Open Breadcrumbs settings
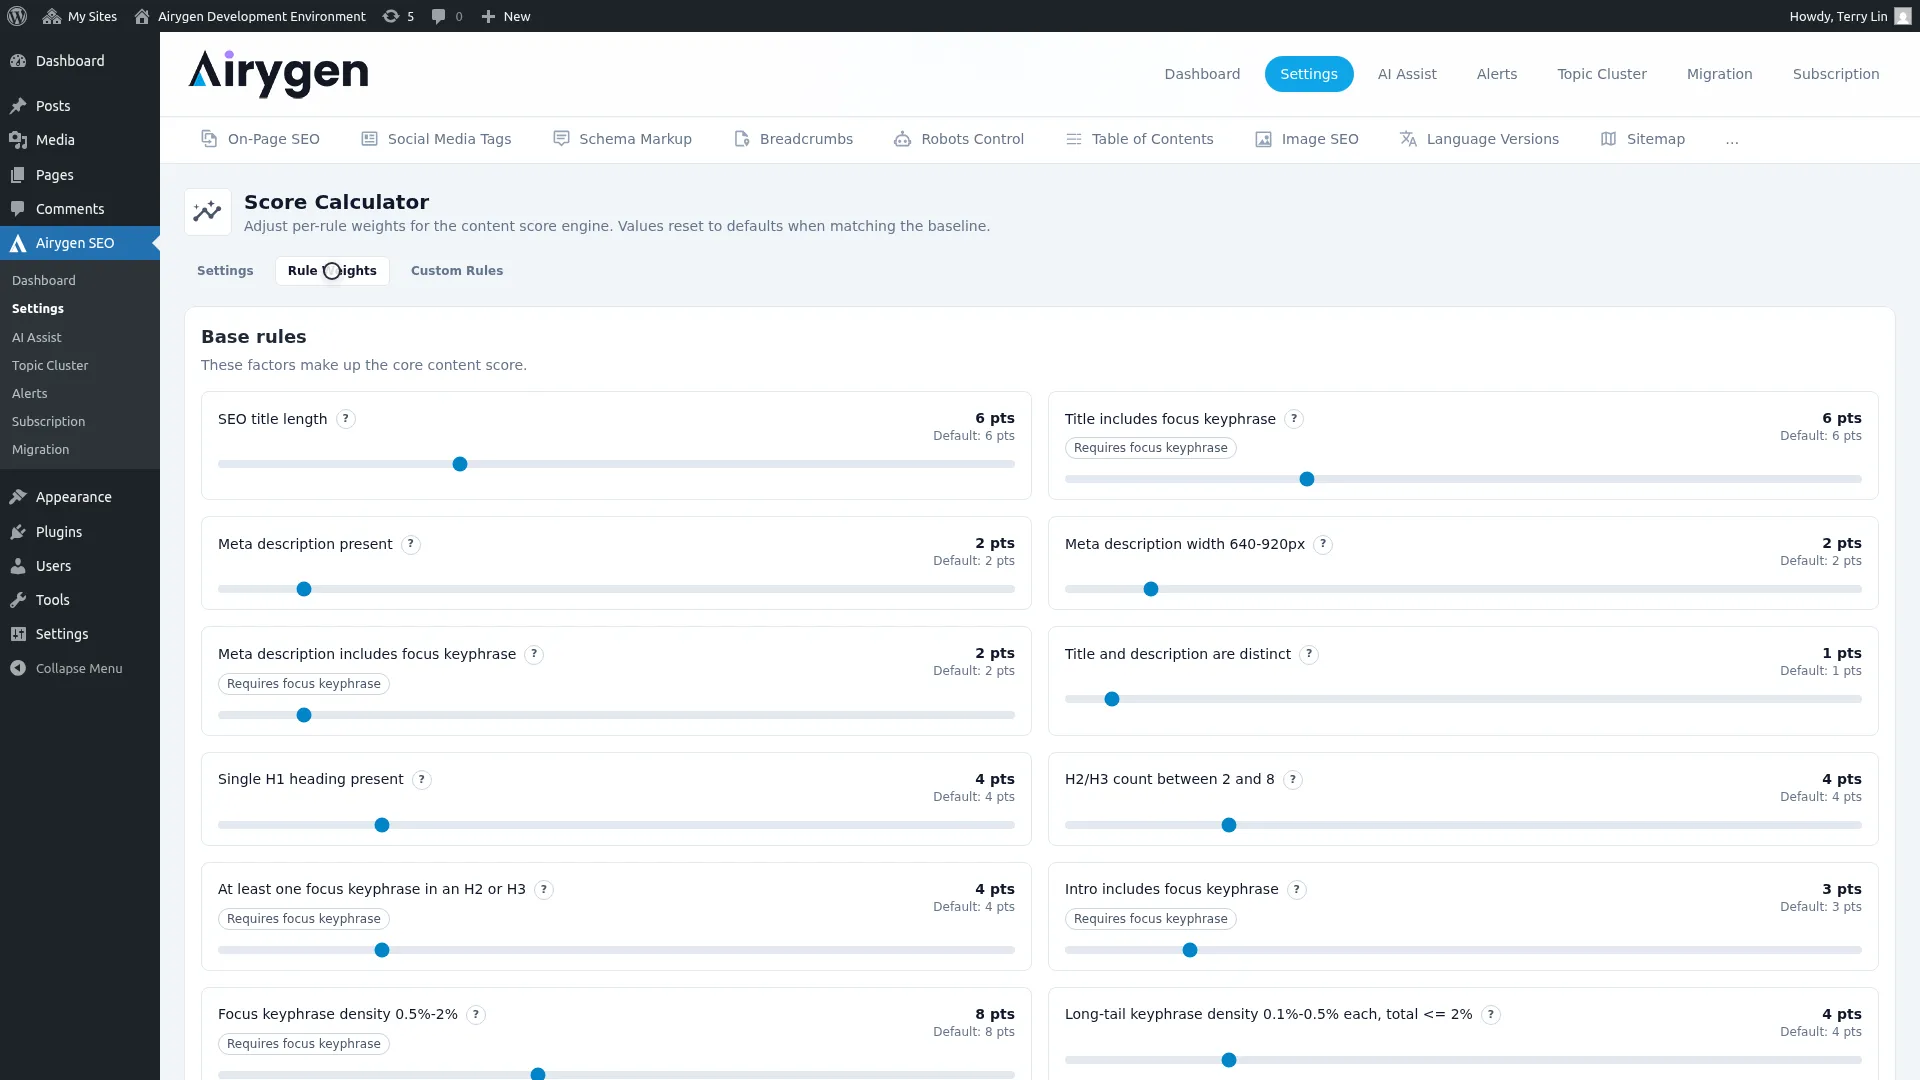1920x1080 pixels. pos(793,139)
